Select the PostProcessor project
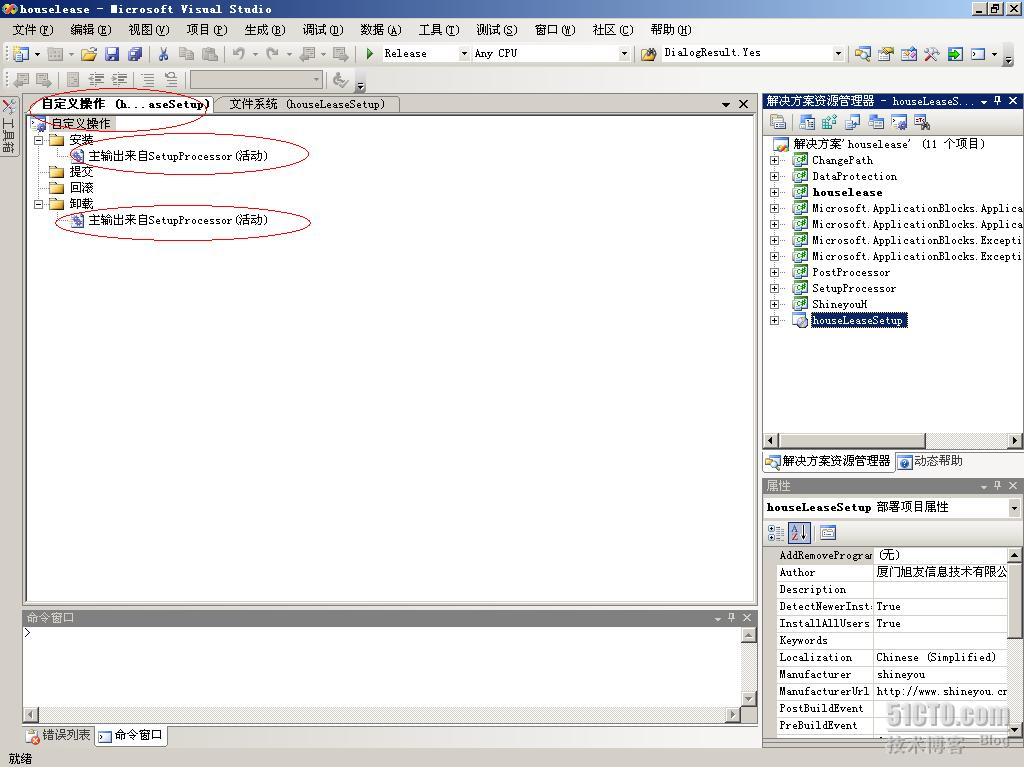This screenshot has height=768, width=1024. (850, 272)
